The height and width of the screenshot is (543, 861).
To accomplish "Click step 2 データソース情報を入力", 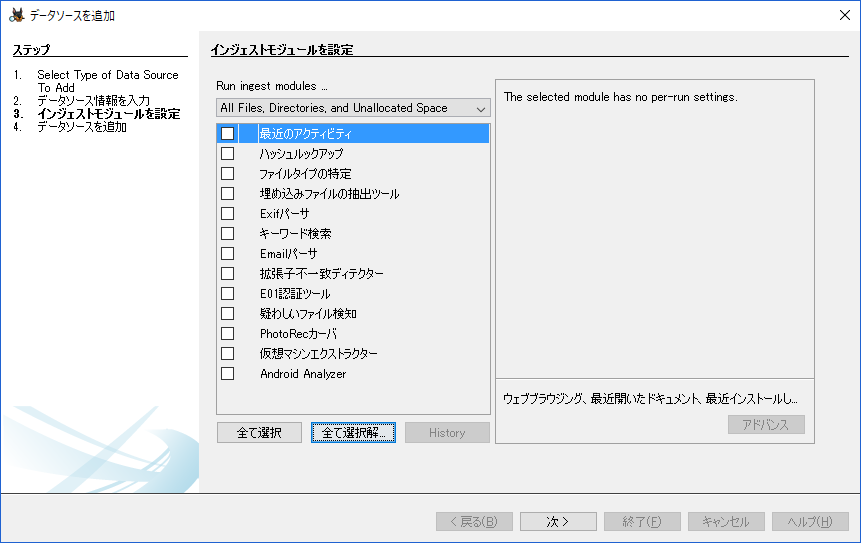I will coord(93,101).
